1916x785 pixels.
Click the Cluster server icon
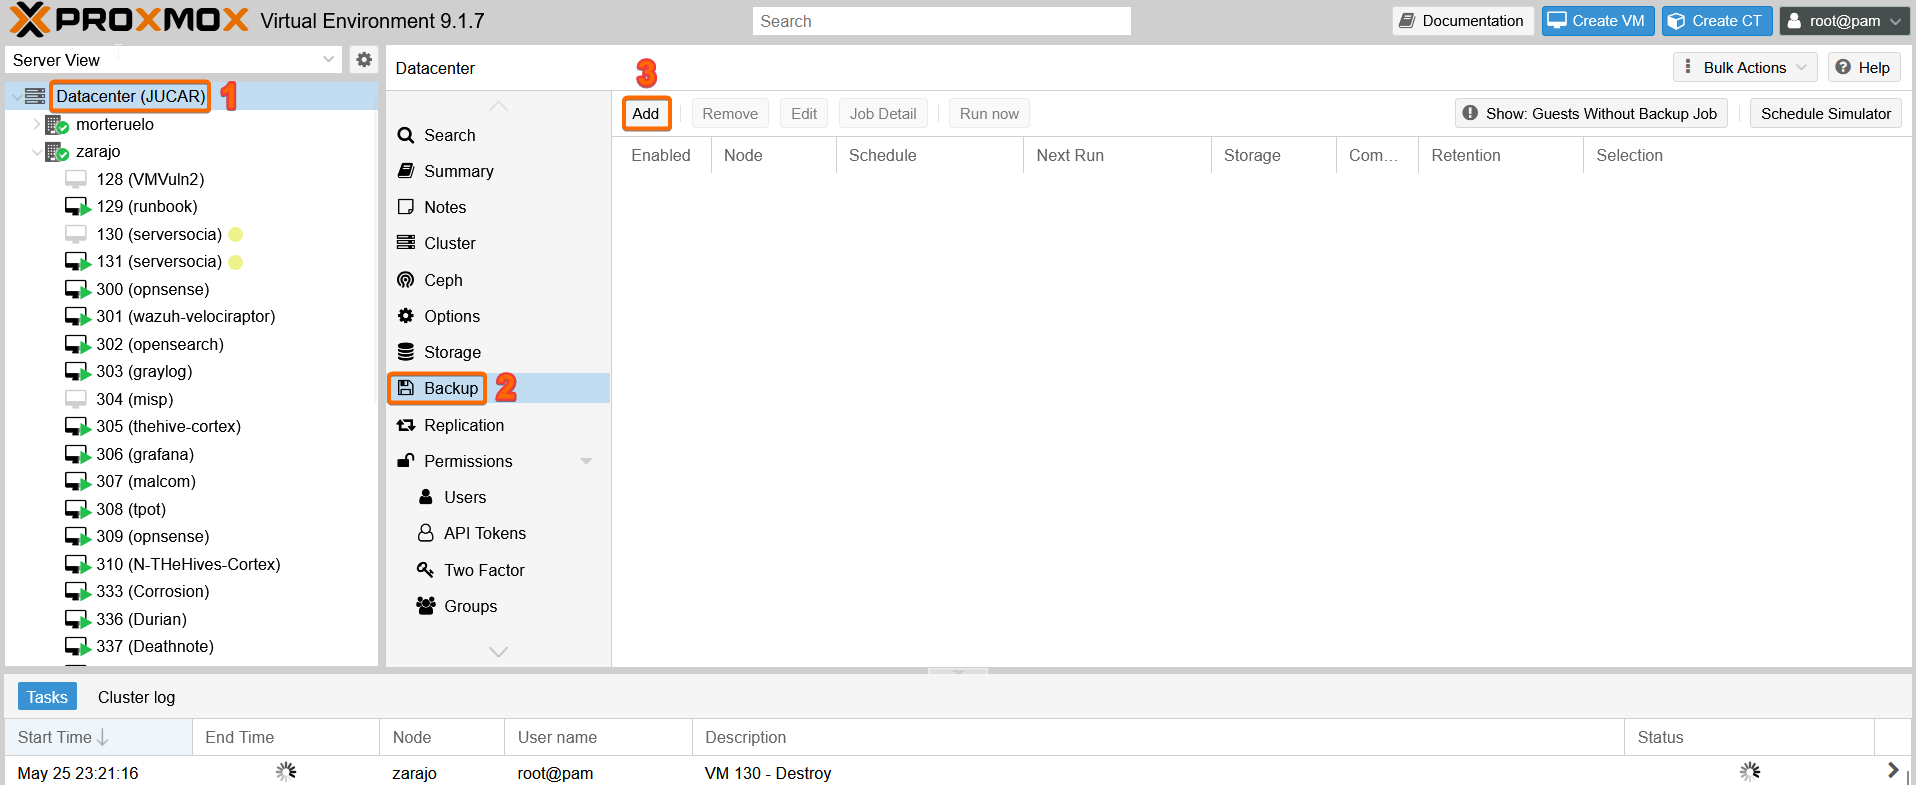[x=405, y=243]
